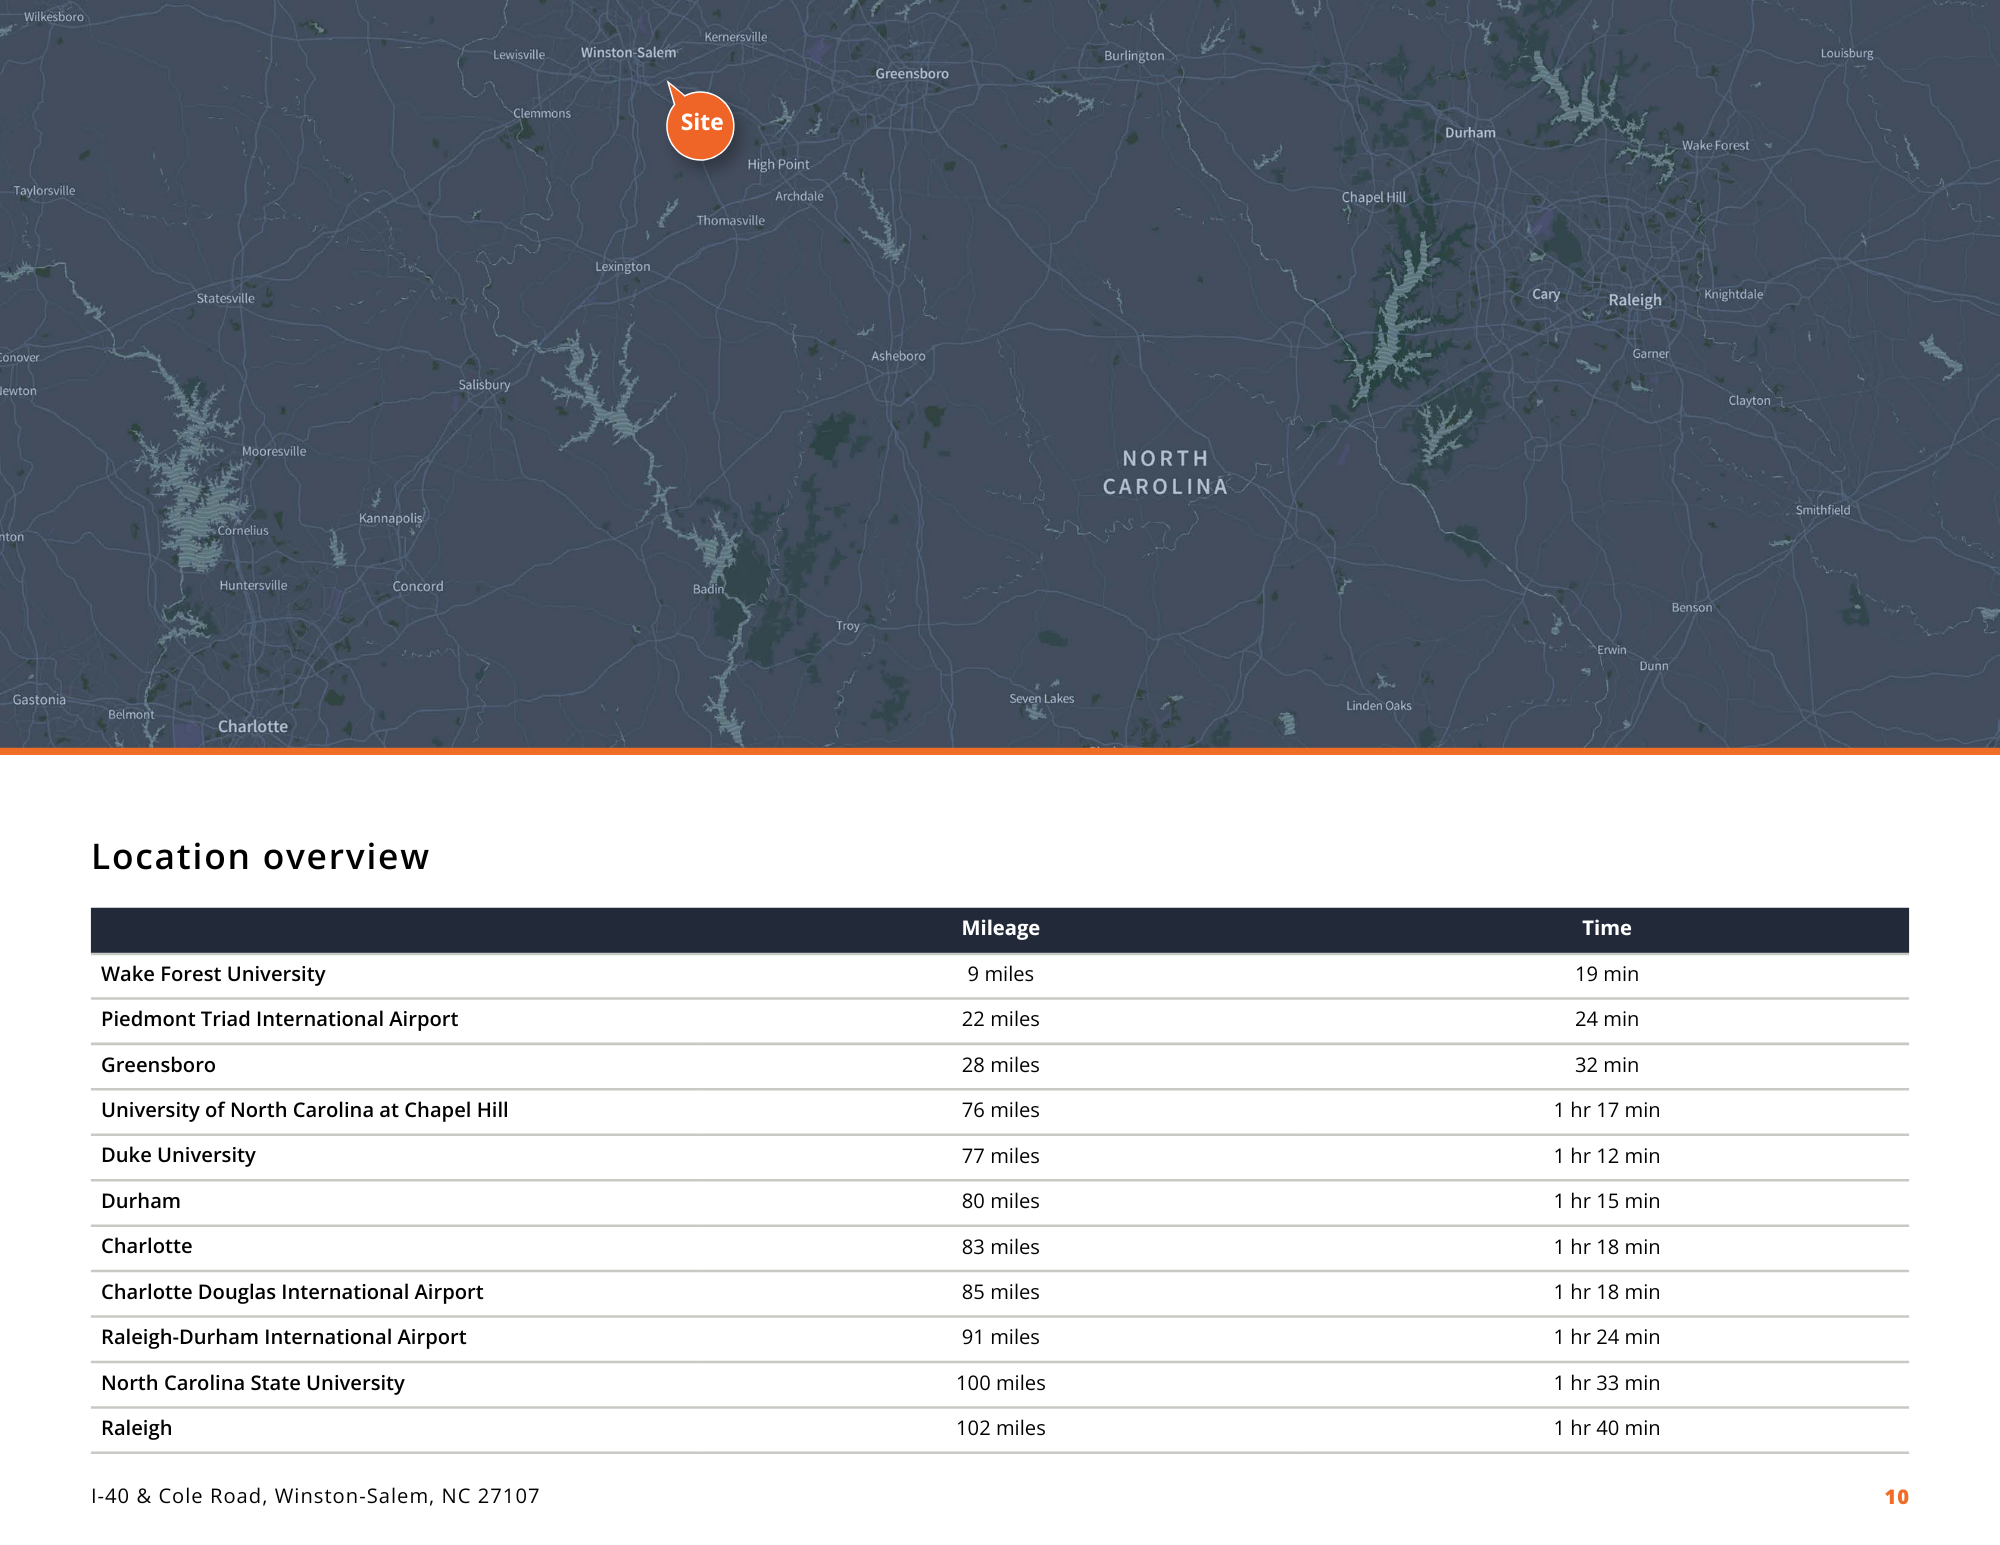2000x1545 pixels.
Task: Click the Location overview heading
Action: pos(260,857)
